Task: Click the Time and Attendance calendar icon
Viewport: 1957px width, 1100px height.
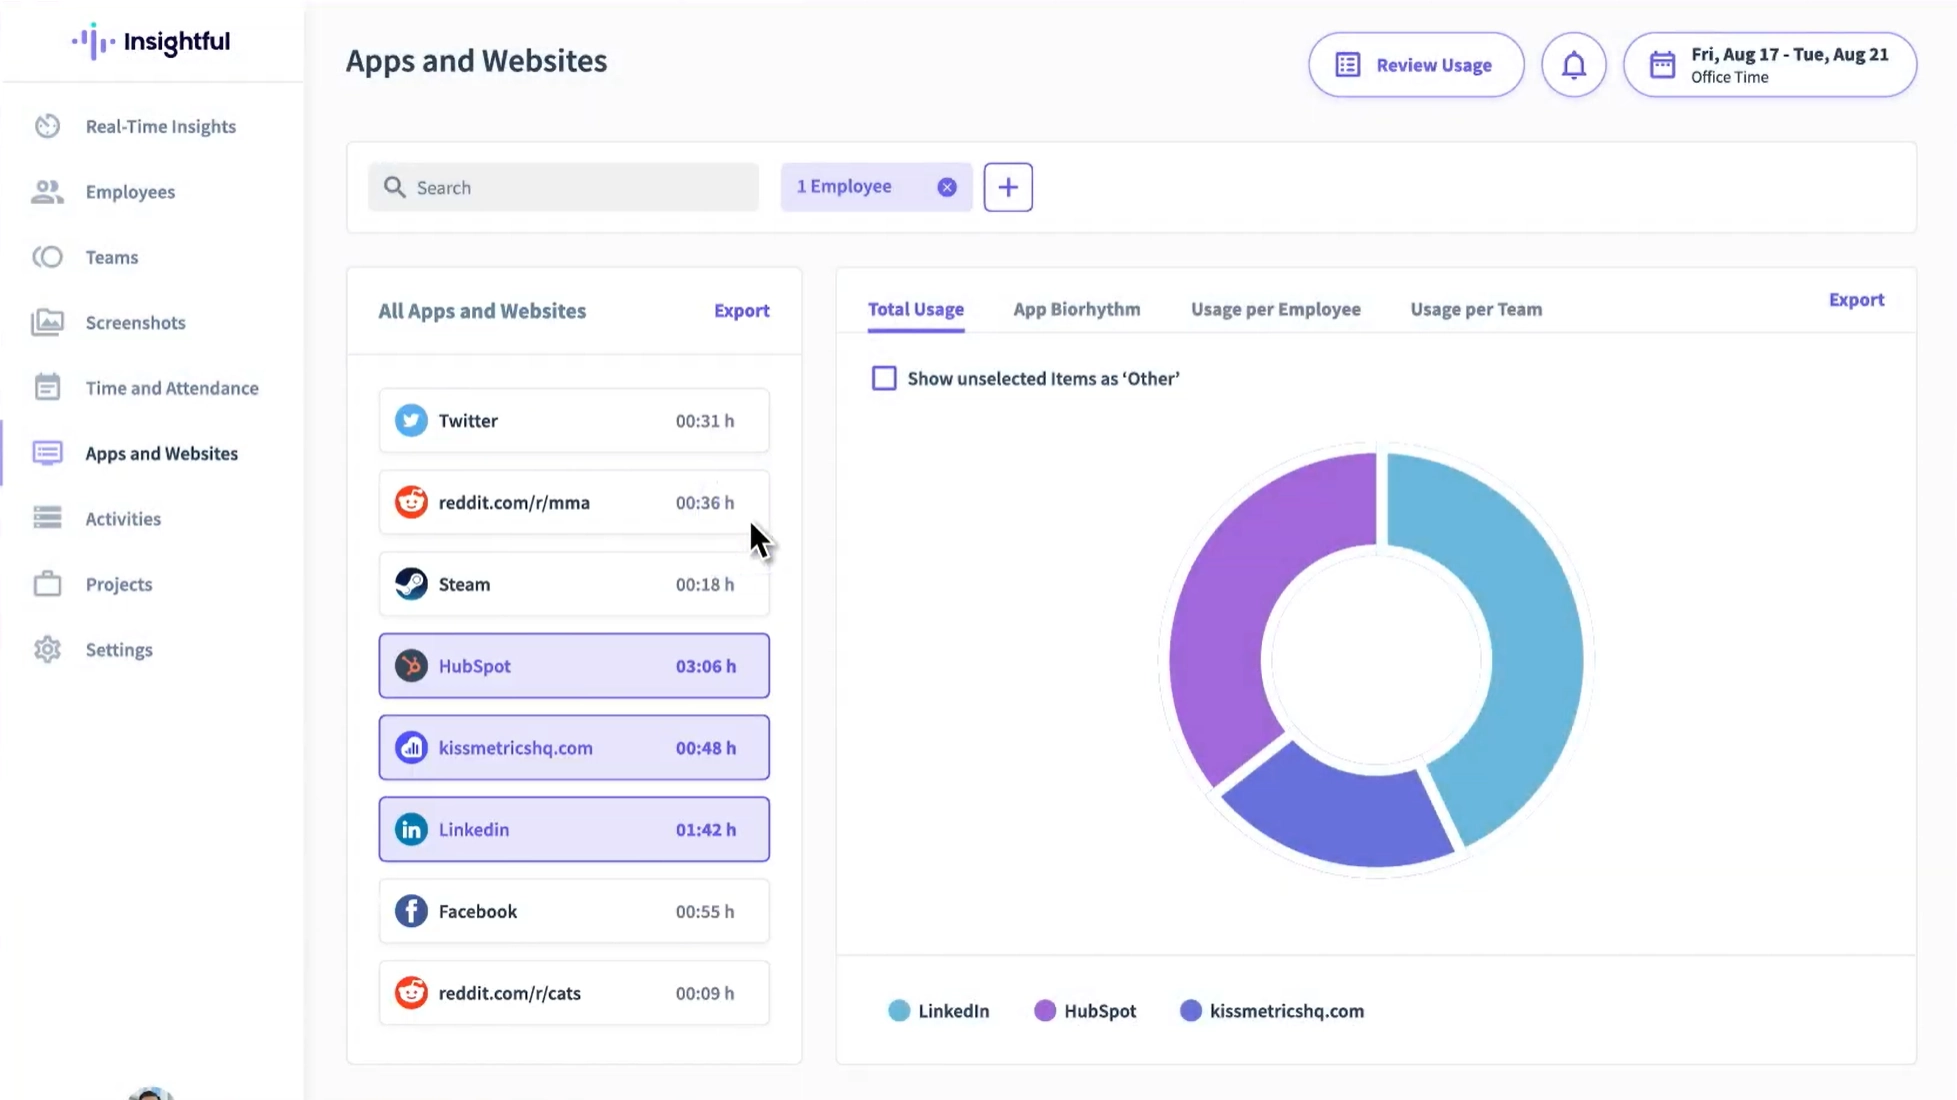Action: 47,387
